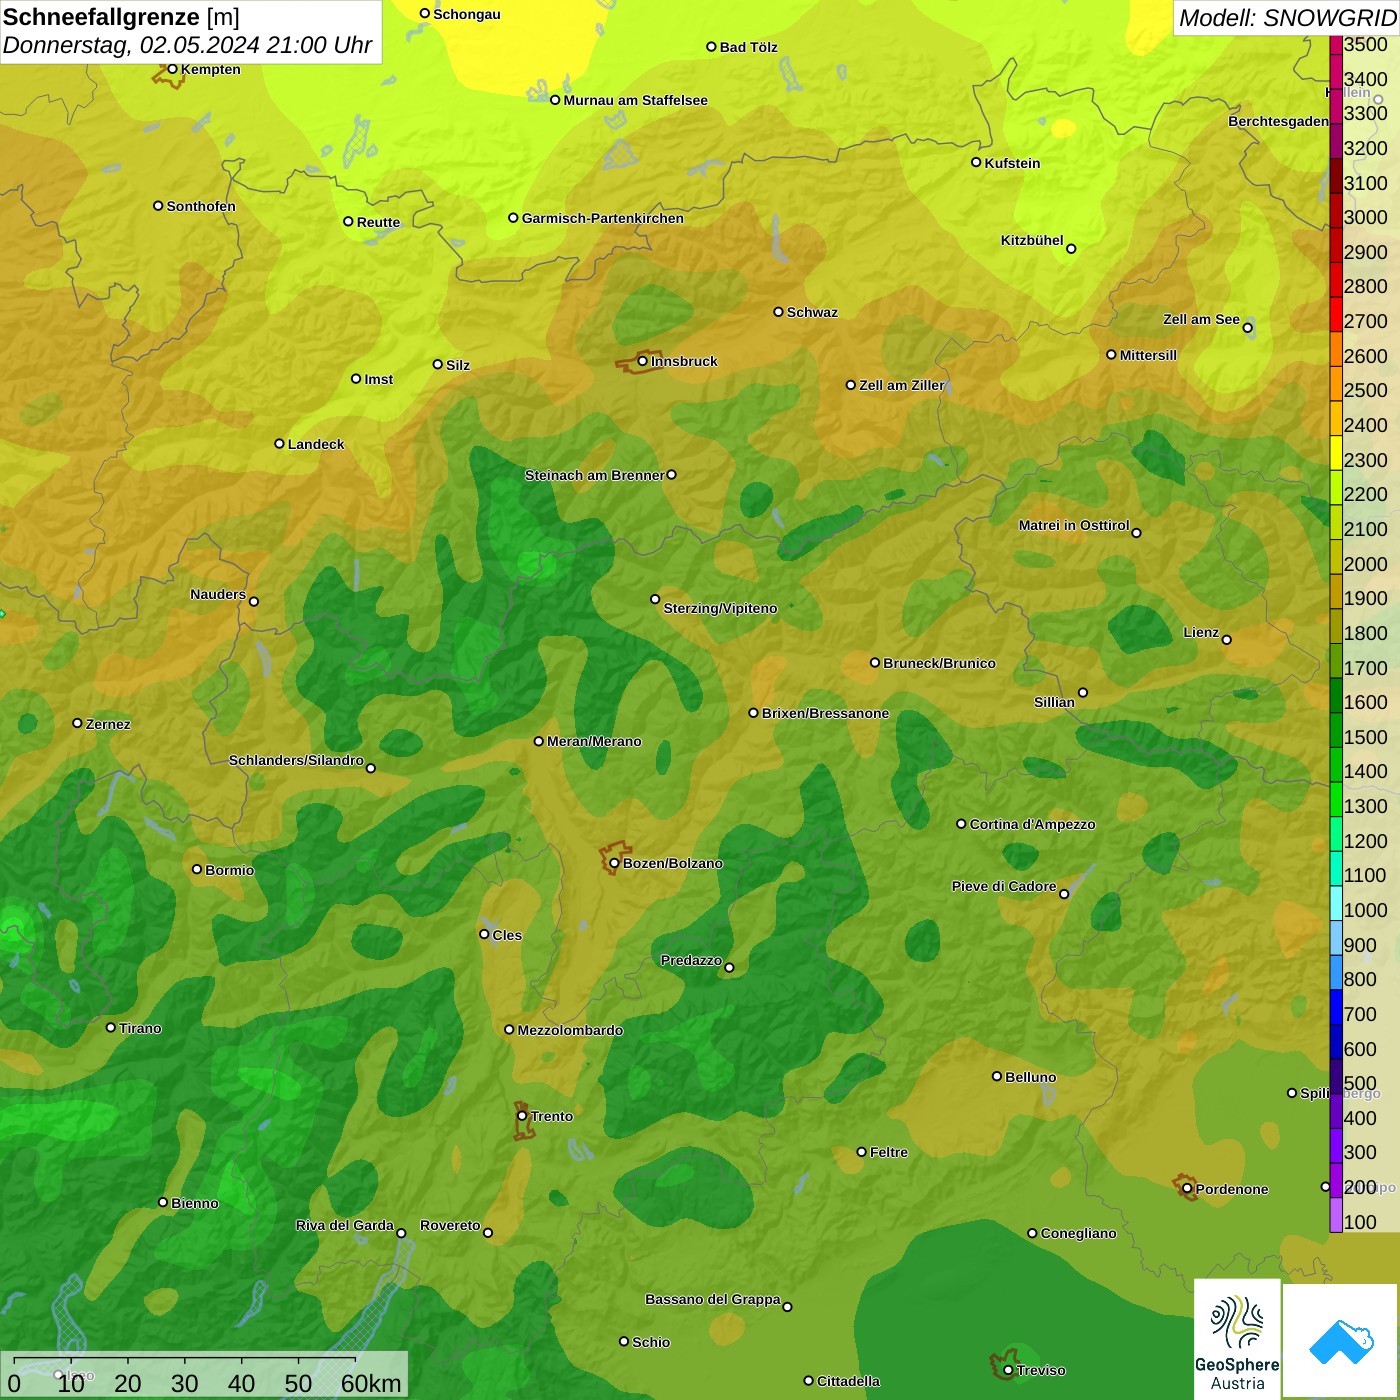Click the Predazzo location dot

[729, 967]
